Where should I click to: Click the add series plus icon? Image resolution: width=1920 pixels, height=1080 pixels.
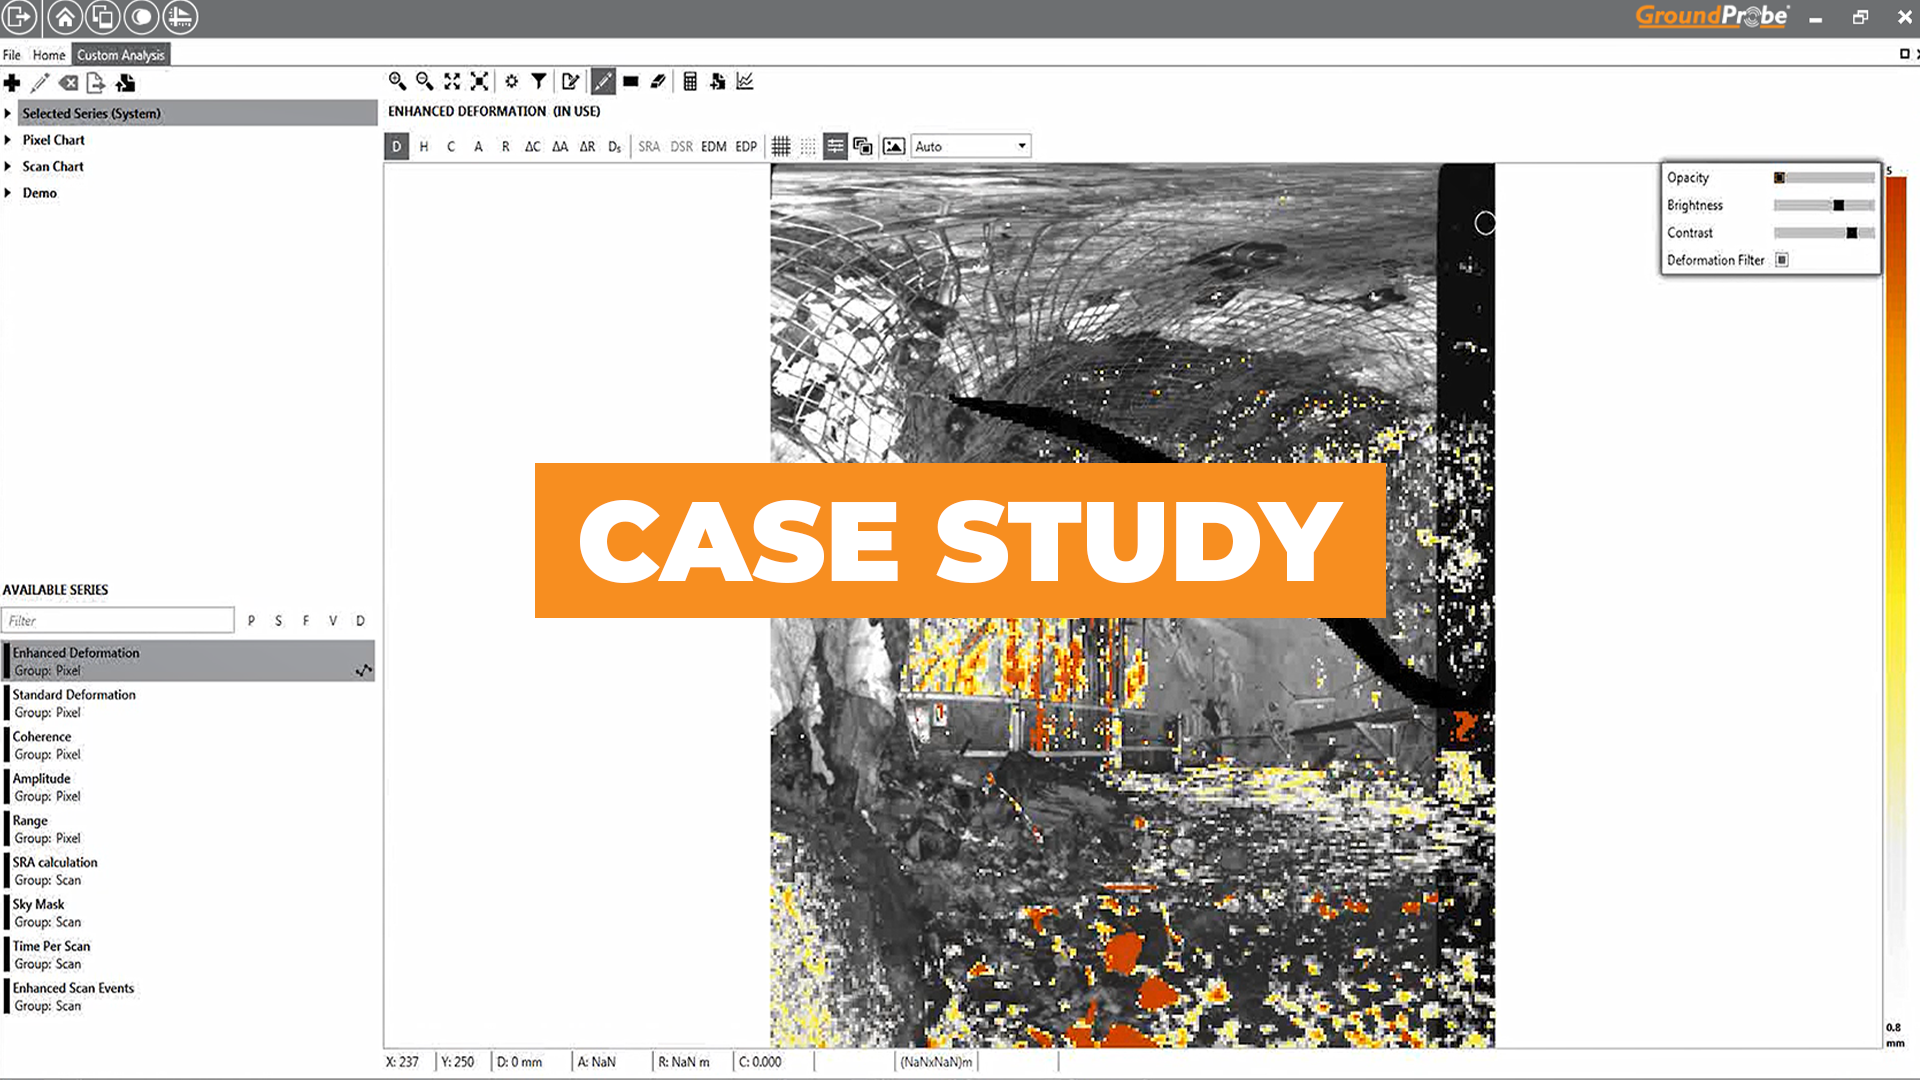[11, 84]
